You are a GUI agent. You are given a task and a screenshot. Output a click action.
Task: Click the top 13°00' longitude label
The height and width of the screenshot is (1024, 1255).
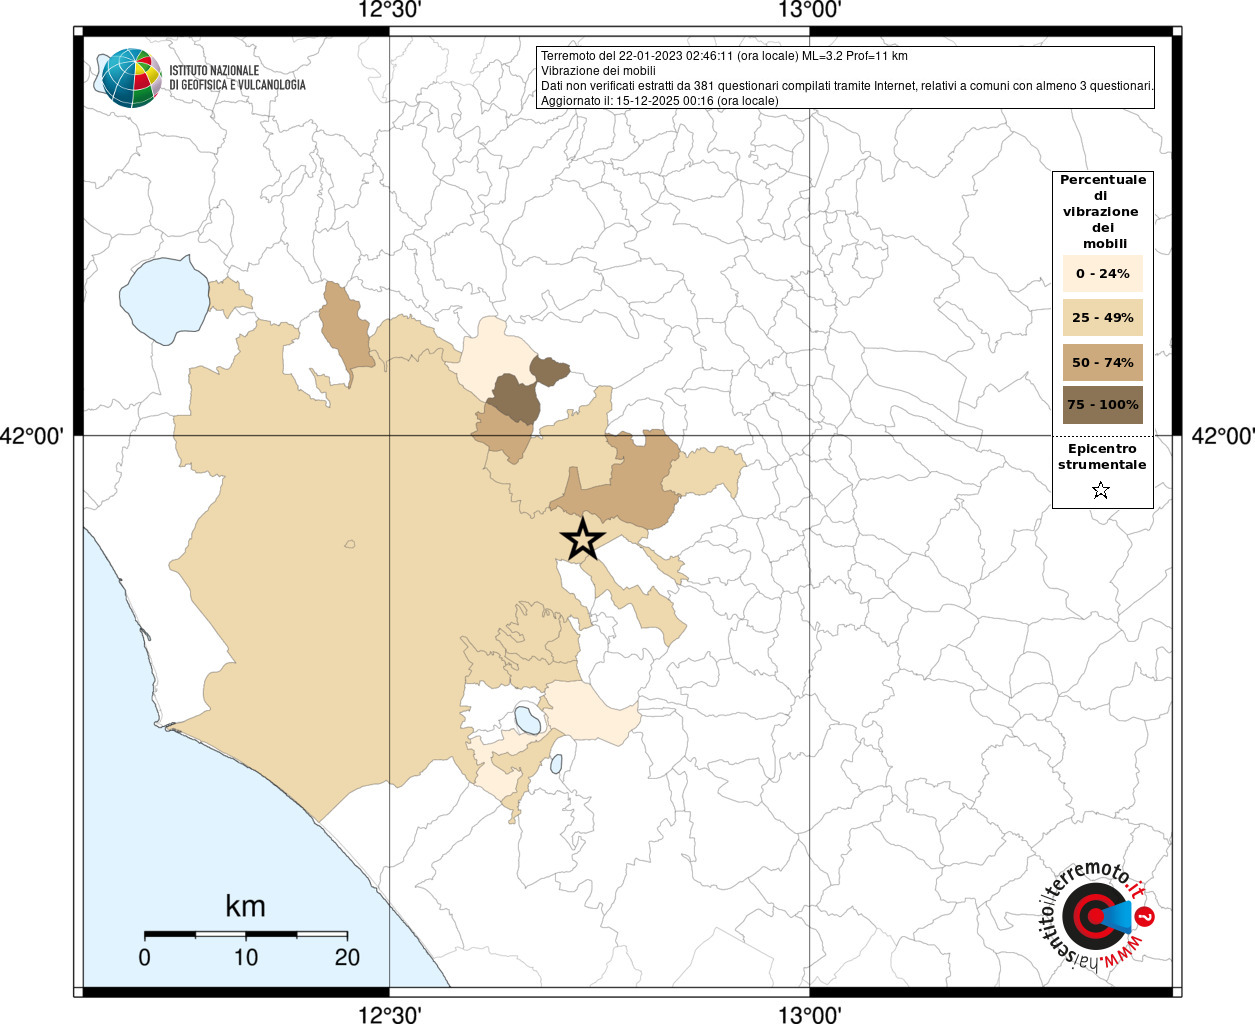809,10
